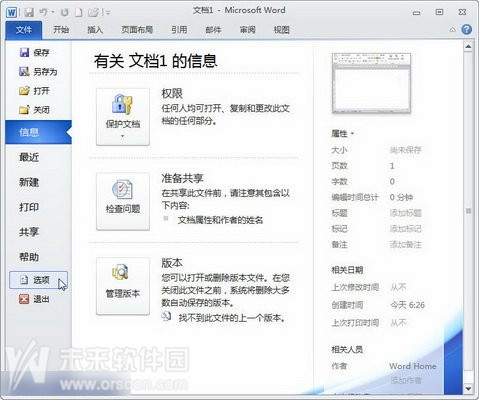Expand the 属性 (Properties) dropdown arrow
This screenshot has width=479, height=400.
[352, 134]
